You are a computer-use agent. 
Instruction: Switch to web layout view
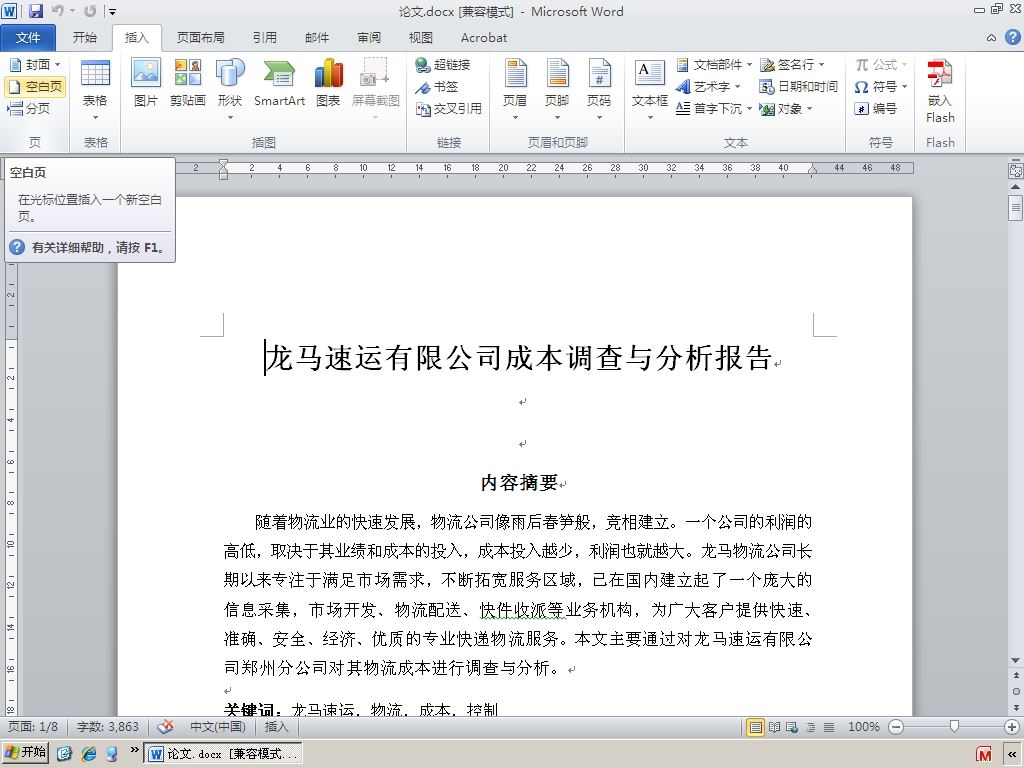(x=792, y=727)
